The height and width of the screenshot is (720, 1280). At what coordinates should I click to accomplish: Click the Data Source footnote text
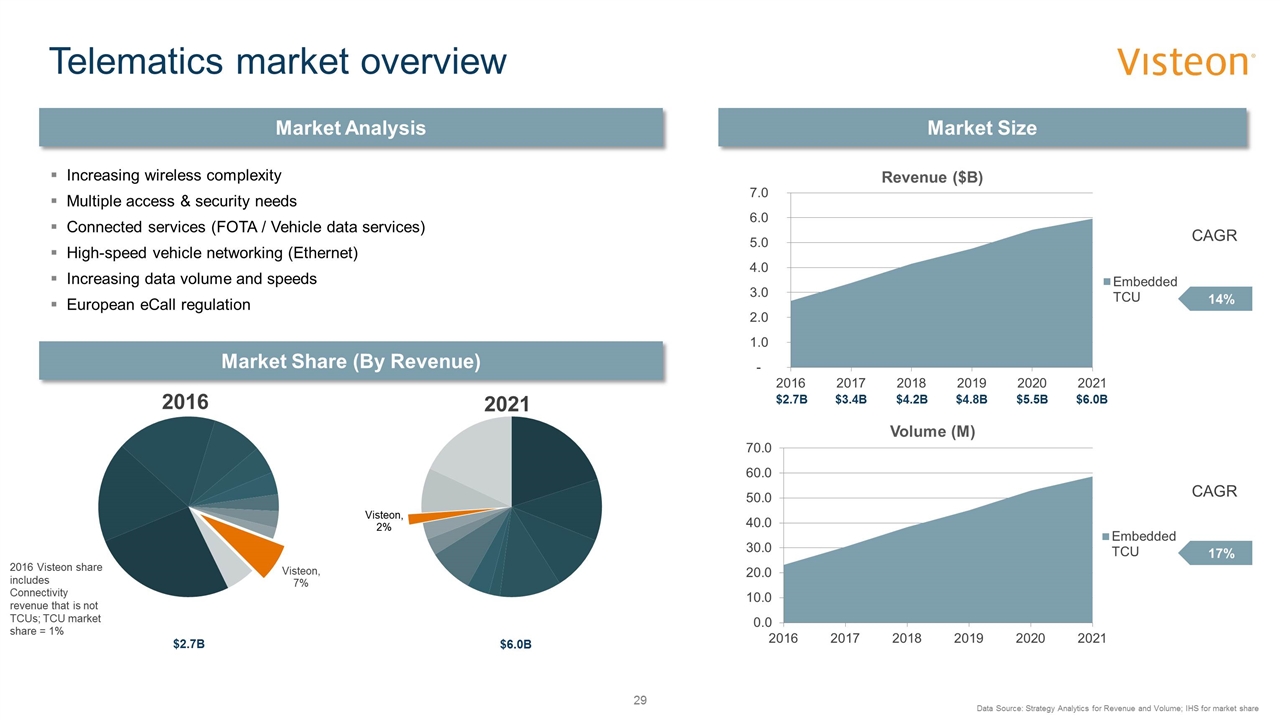click(x=1117, y=708)
